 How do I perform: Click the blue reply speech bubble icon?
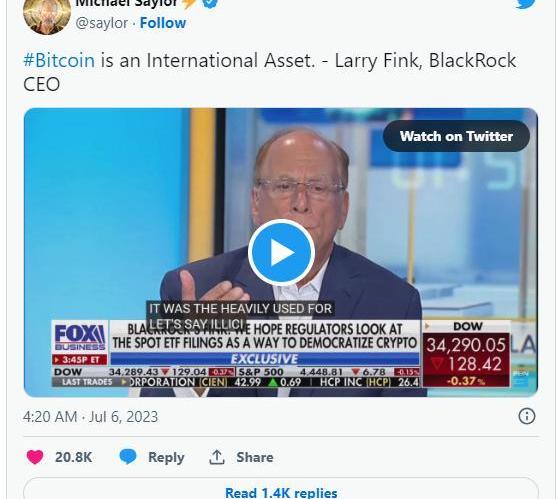click(128, 456)
